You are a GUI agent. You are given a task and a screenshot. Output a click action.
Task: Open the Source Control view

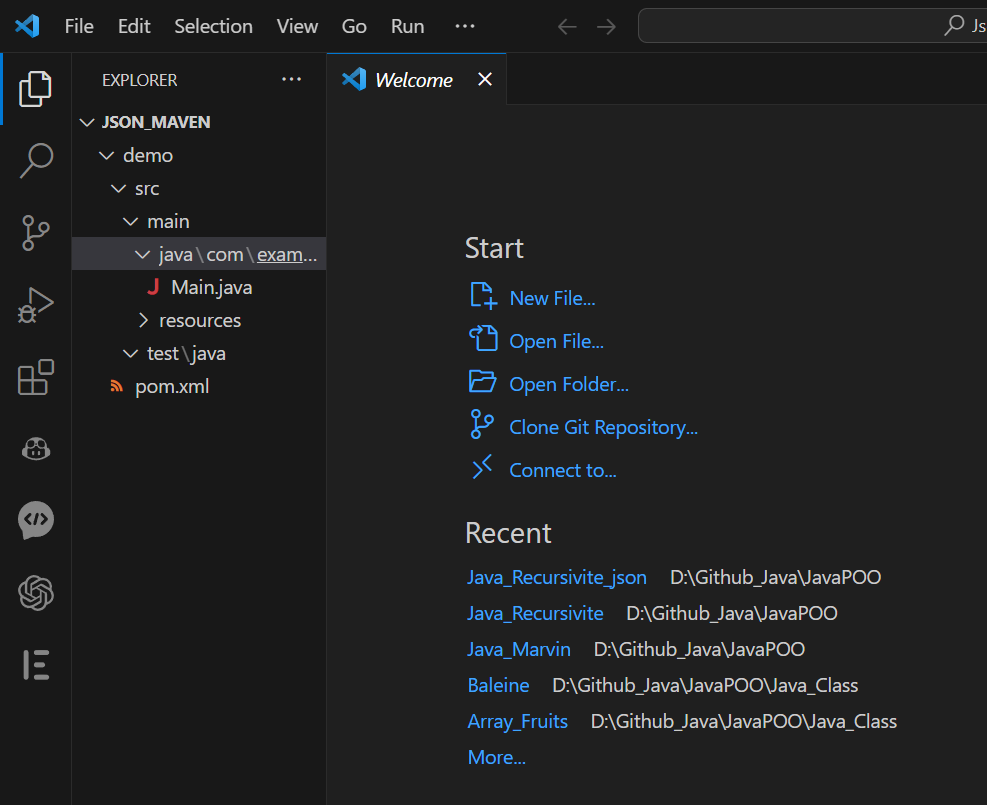[36, 232]
